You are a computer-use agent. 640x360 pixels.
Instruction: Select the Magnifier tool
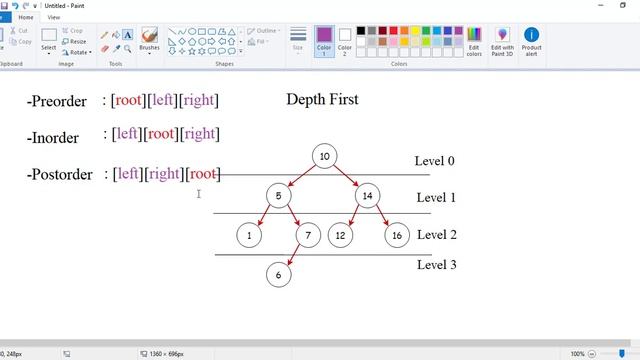pos(128,49)
